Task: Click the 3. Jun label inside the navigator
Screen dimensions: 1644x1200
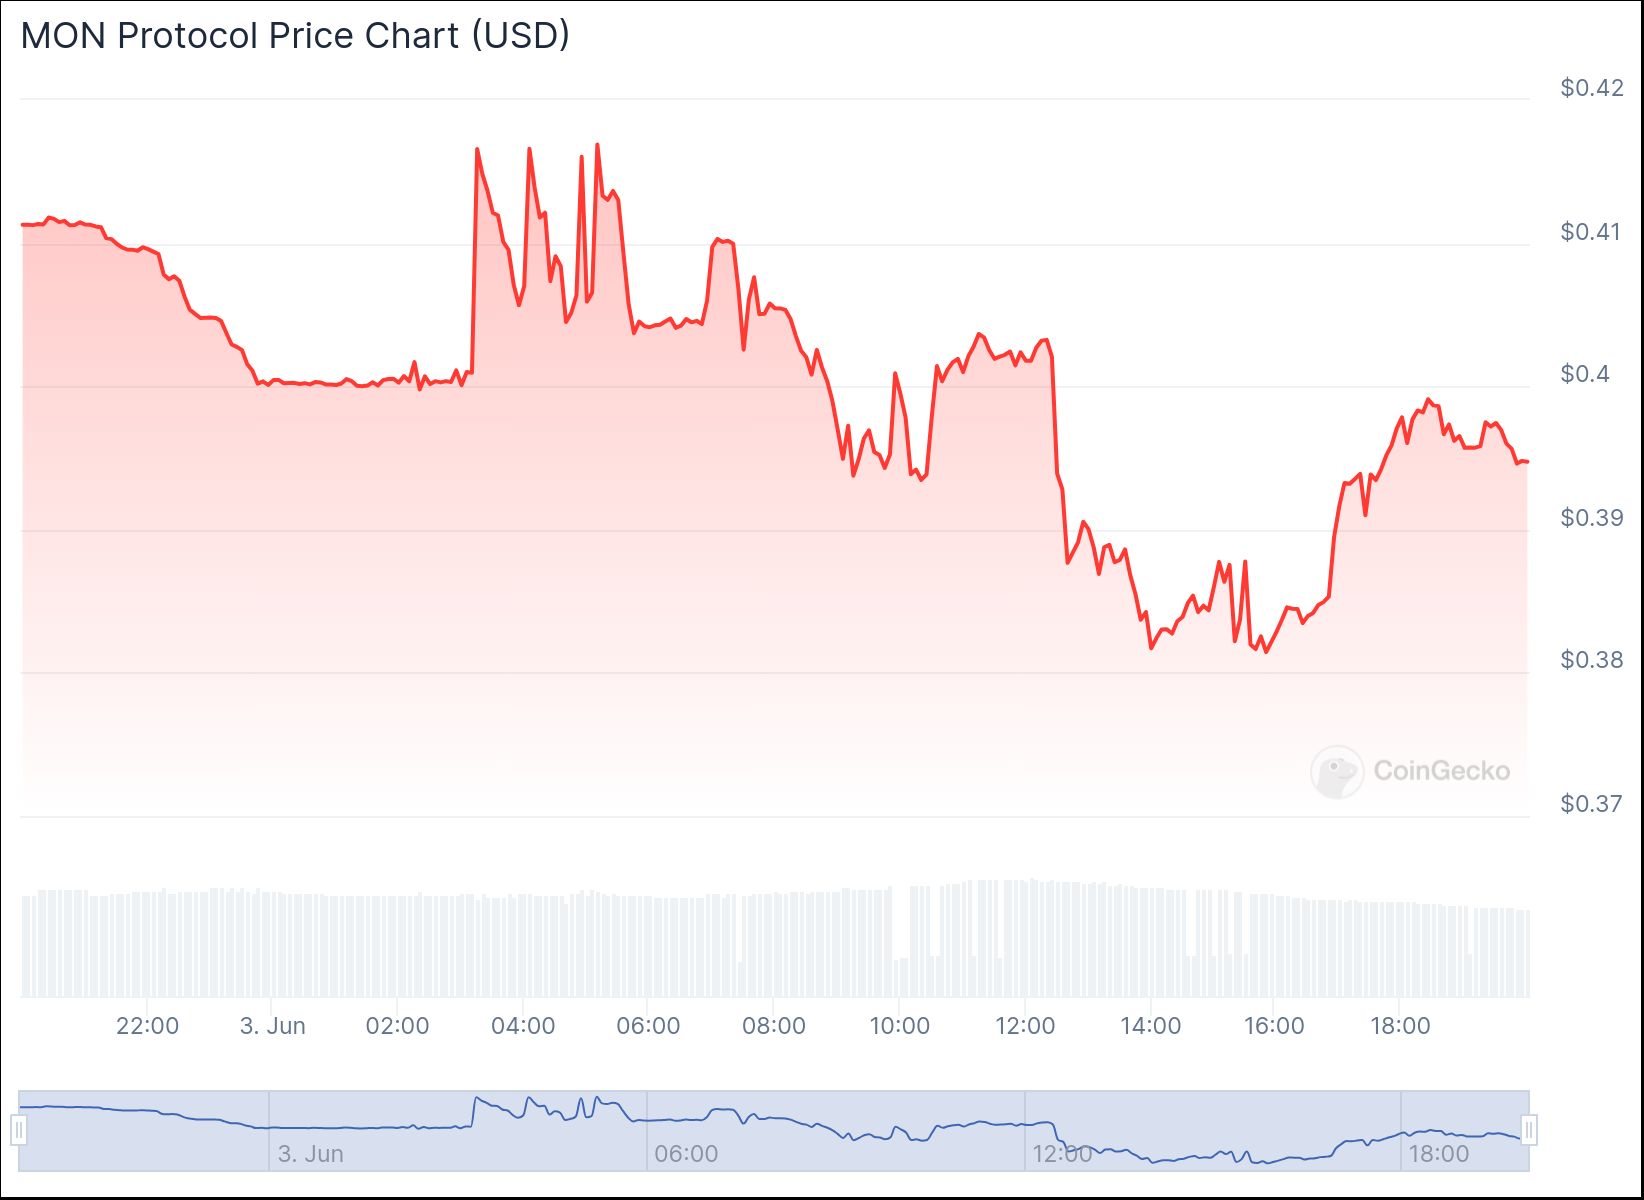Action: (310, 1154)
